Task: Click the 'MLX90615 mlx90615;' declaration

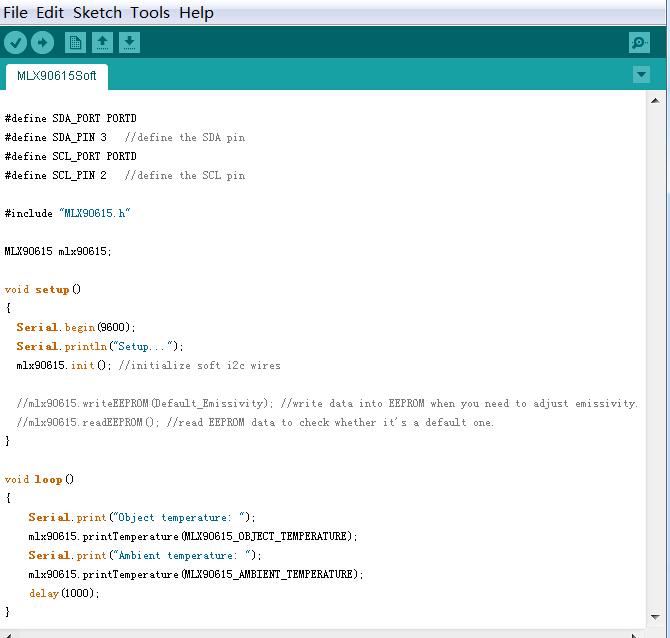Action: click(58, 251)
